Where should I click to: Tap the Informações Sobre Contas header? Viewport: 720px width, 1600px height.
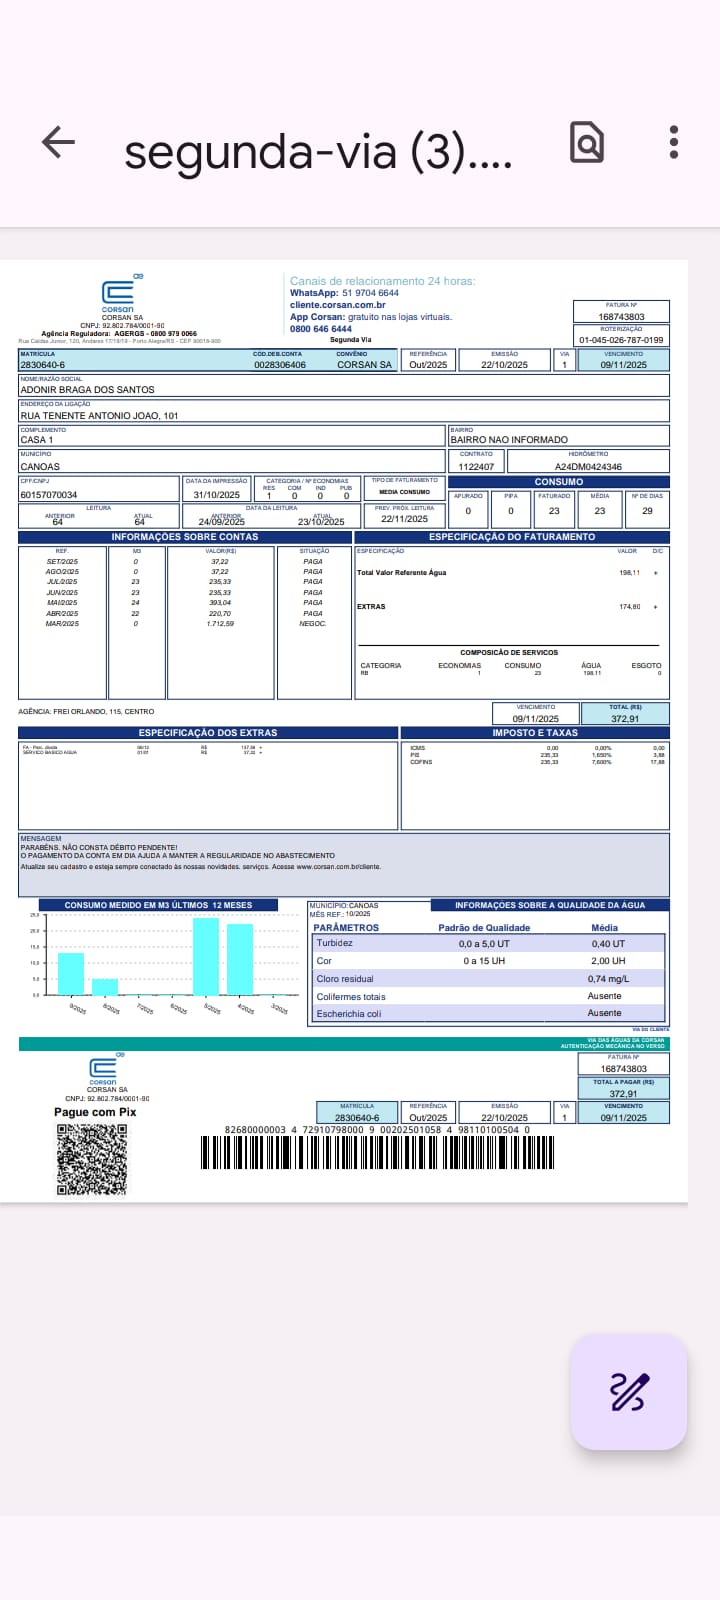185,537
